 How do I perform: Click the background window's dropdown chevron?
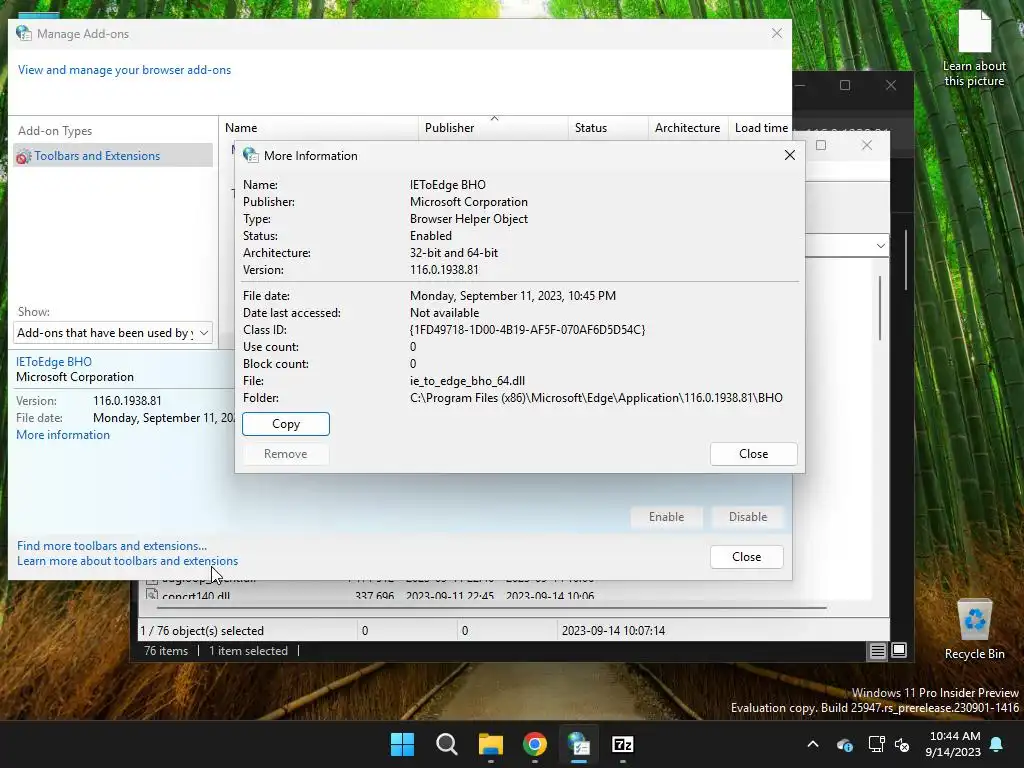[880, 246]
